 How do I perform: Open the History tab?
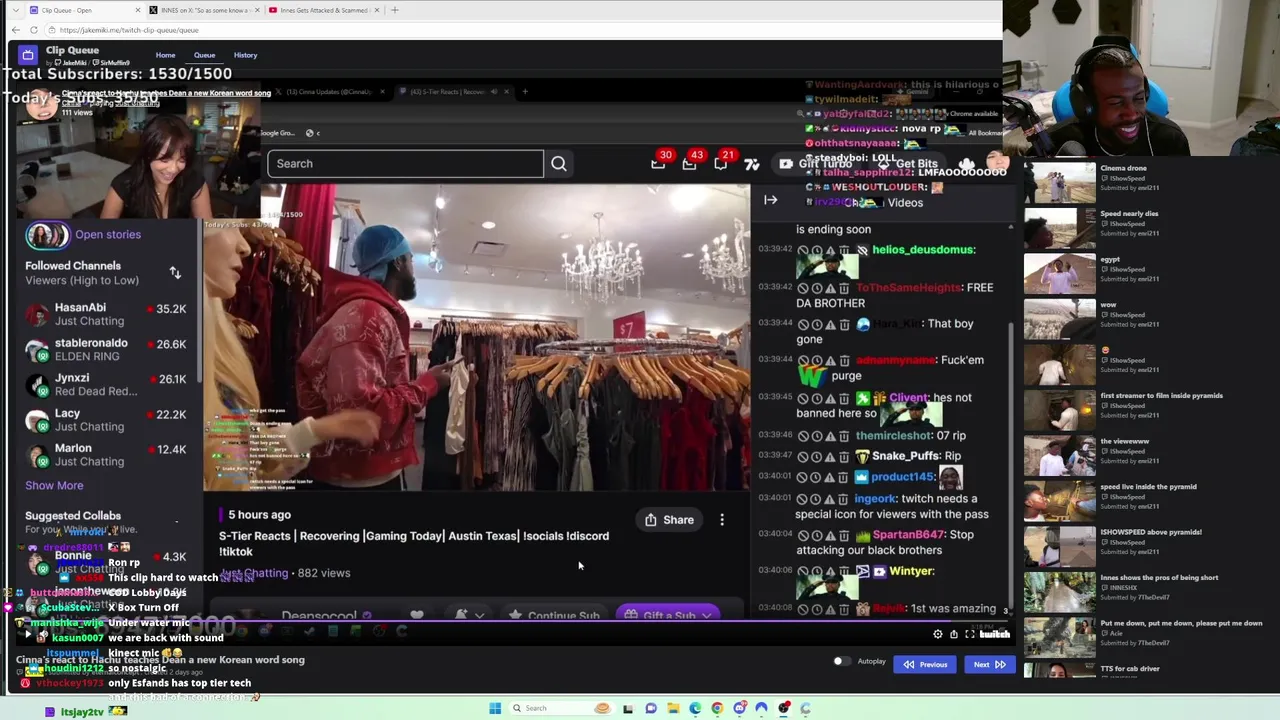tap(245, 55)
